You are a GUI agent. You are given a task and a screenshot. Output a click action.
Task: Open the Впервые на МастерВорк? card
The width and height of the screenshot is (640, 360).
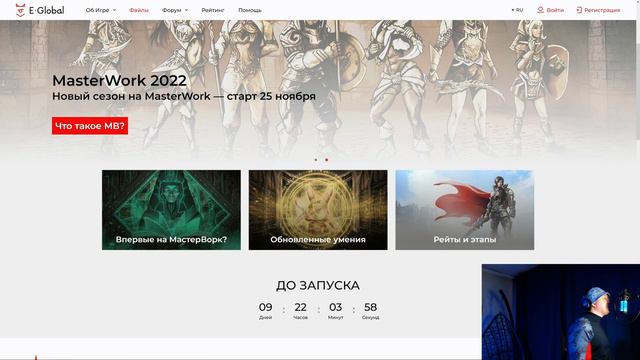point(171,210)
